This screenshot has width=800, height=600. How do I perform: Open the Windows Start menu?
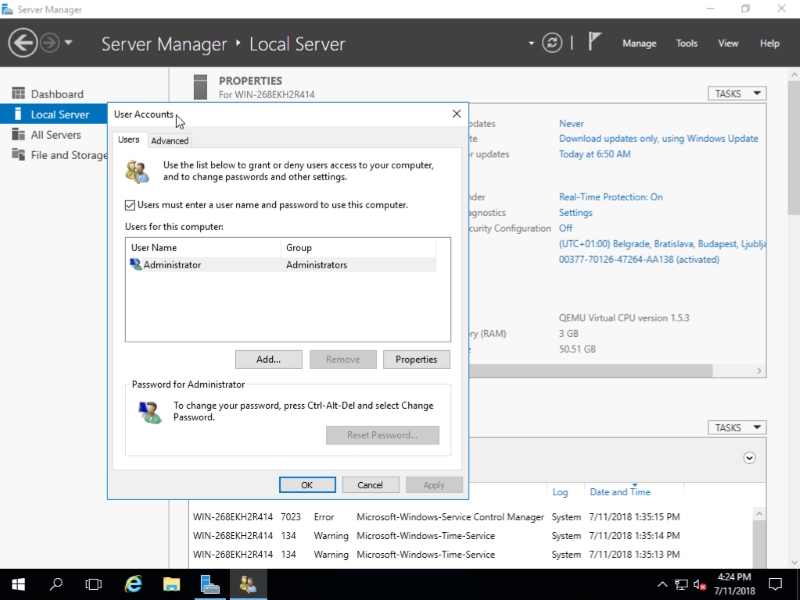click(x=19, y=585)
